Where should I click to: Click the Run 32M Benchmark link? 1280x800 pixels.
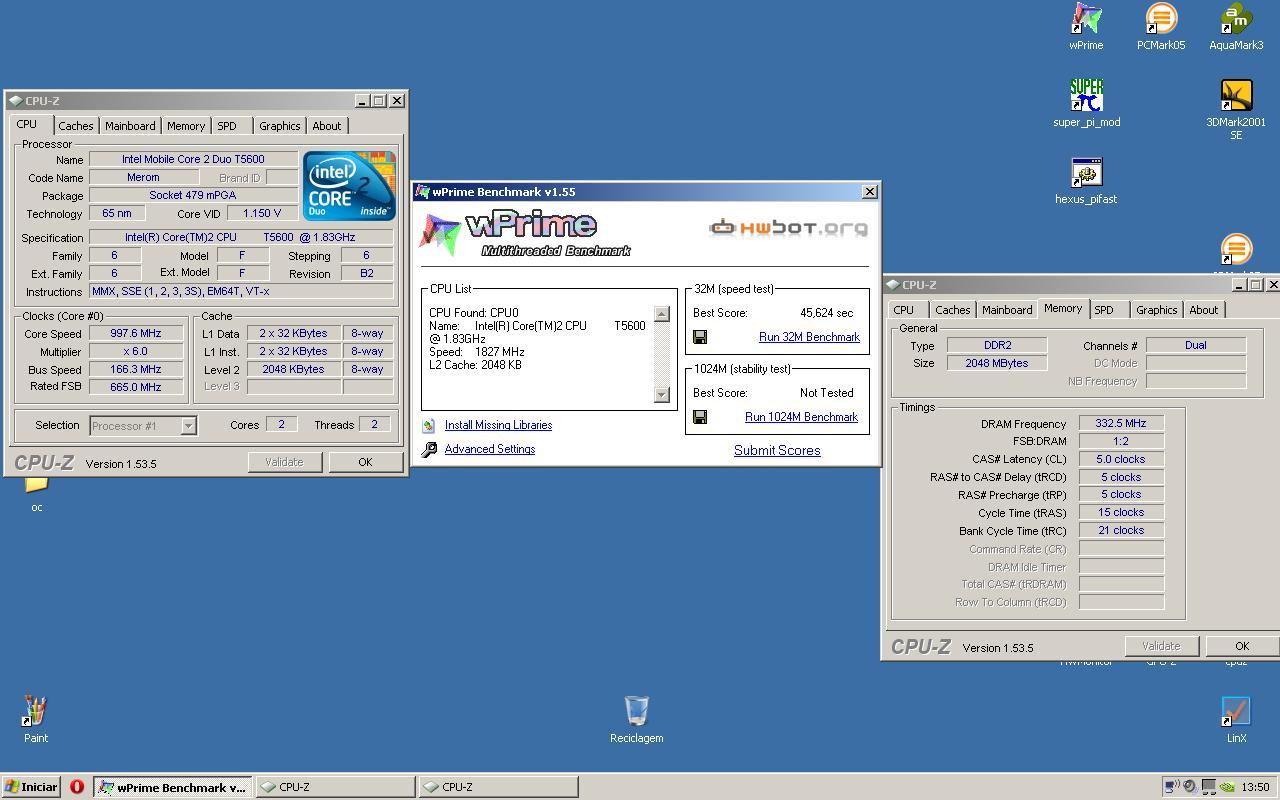coord(809,337)
